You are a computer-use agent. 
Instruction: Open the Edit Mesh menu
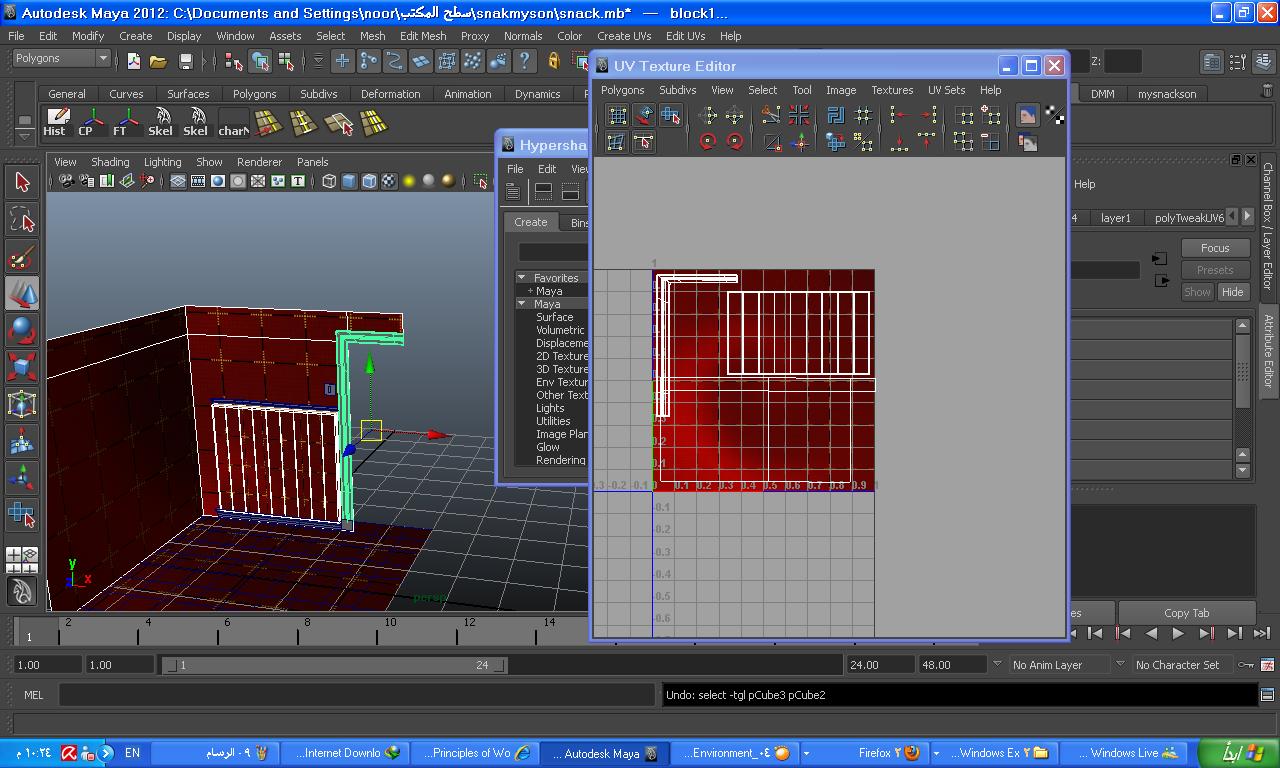423,36
